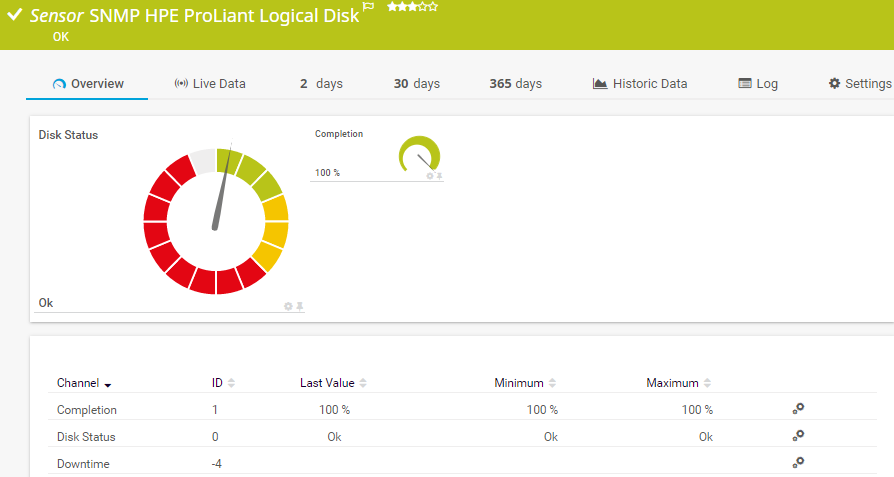
Task: Click the flag icon beside the sensor name
Action: 368,7
